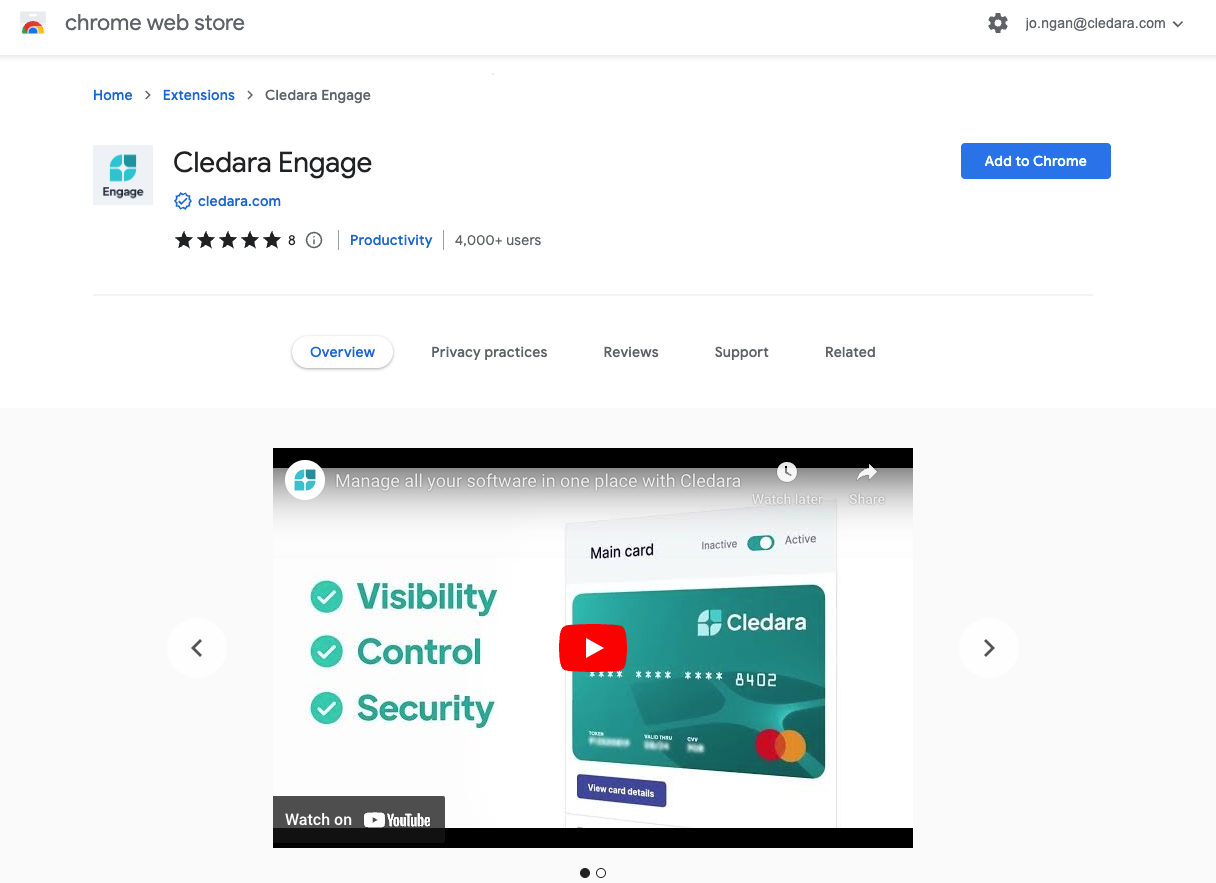This screenshot has width=1216, height=883.
Task: Go to Home breadcrumb link
Action: coord(113,95)
